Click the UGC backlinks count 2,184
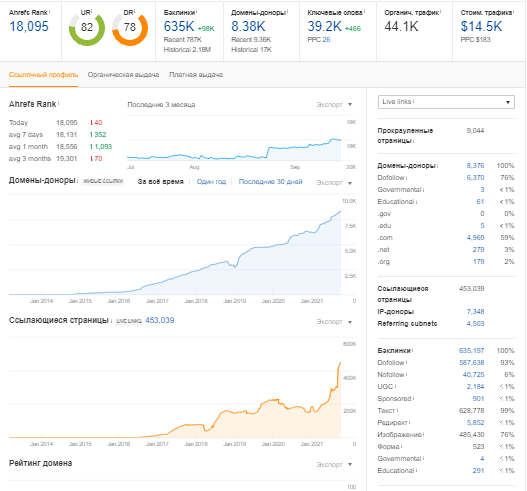527x491 pixels. coord(475,386)
